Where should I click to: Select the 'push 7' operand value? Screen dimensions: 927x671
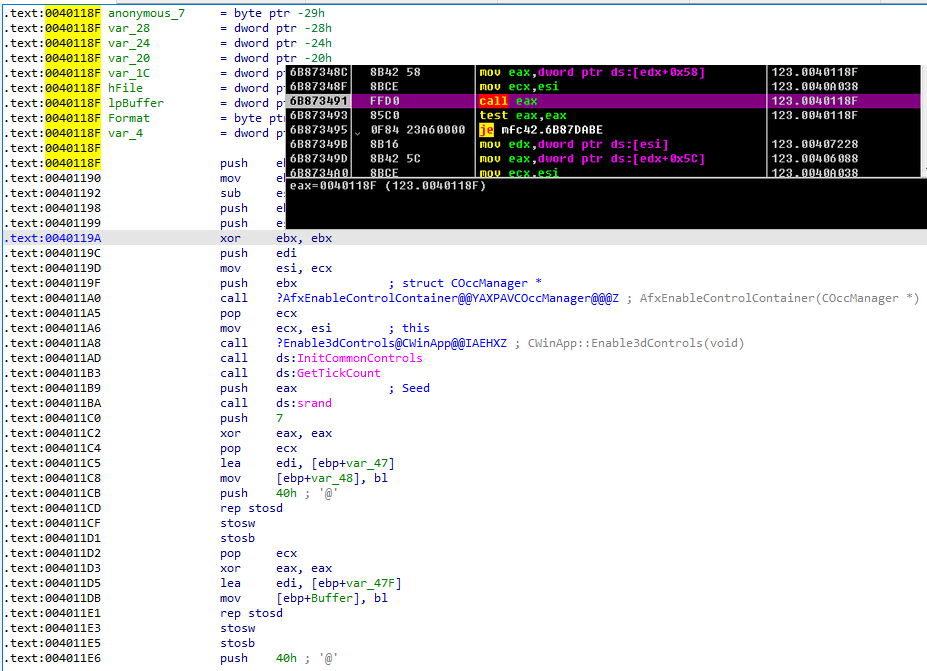280,419
